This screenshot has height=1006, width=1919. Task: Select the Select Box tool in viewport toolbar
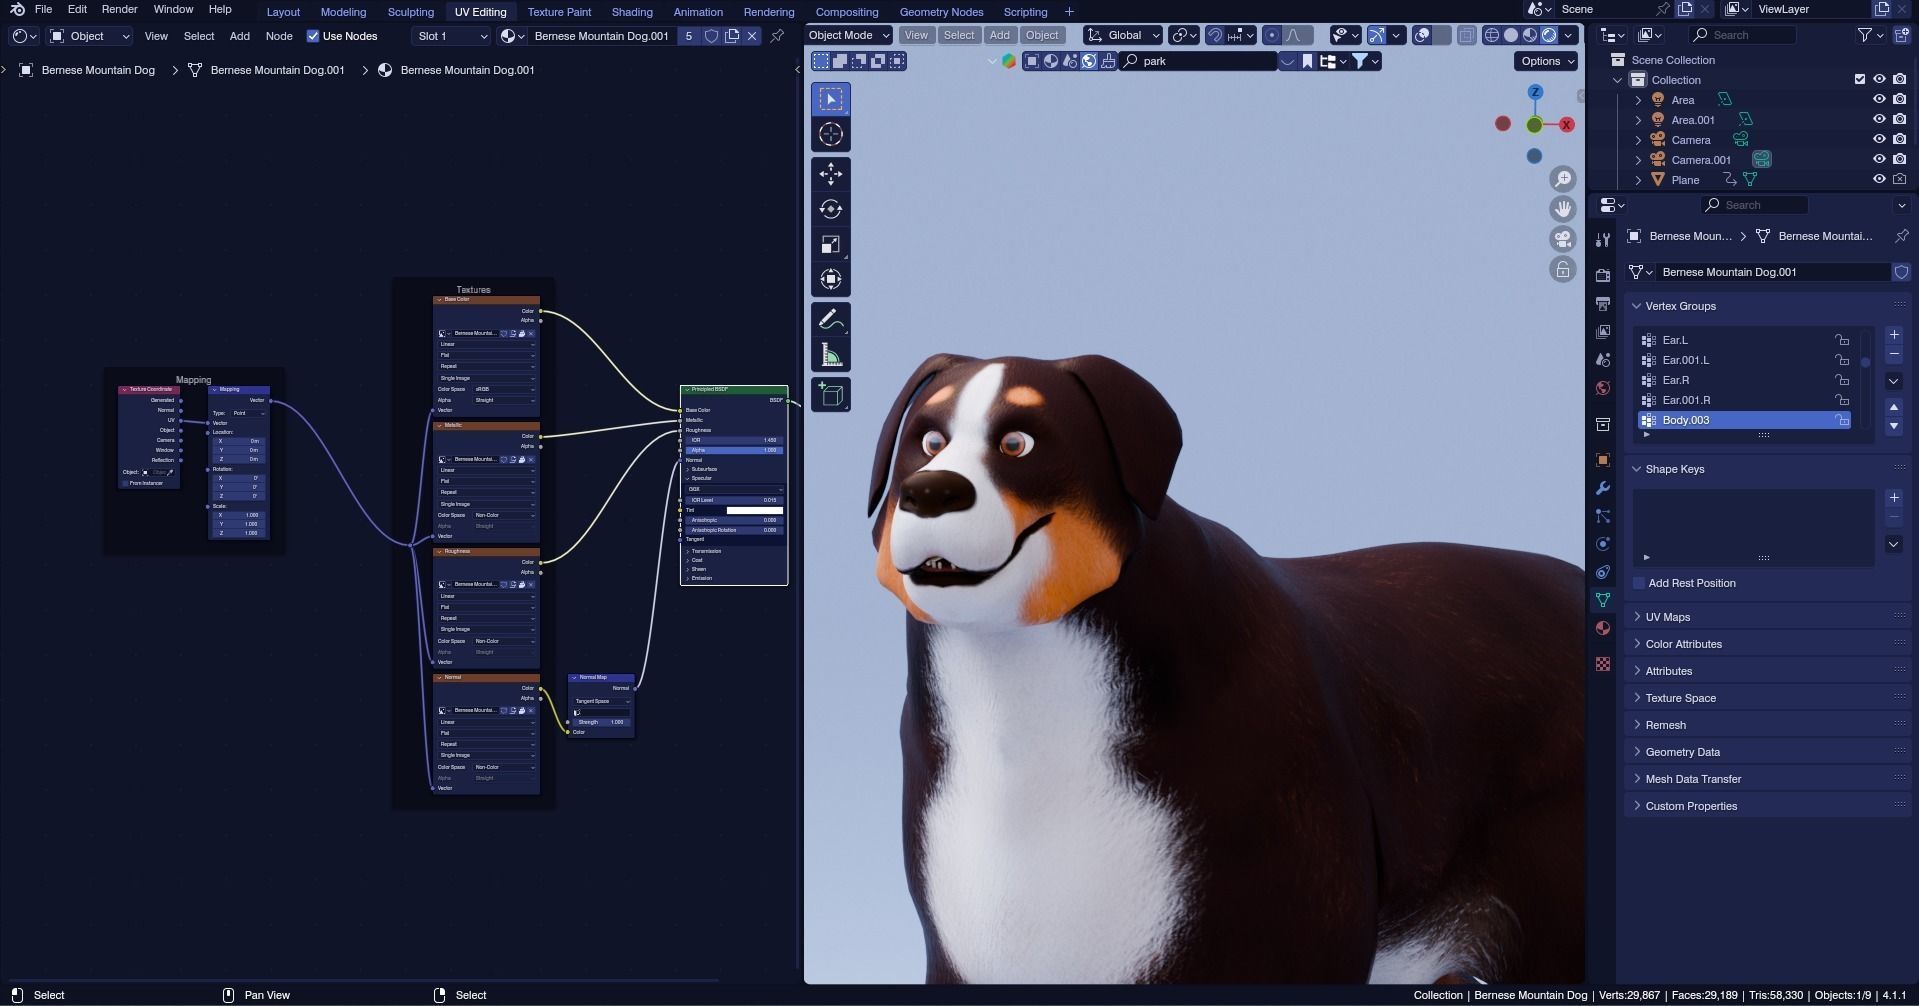pos(830,99)
